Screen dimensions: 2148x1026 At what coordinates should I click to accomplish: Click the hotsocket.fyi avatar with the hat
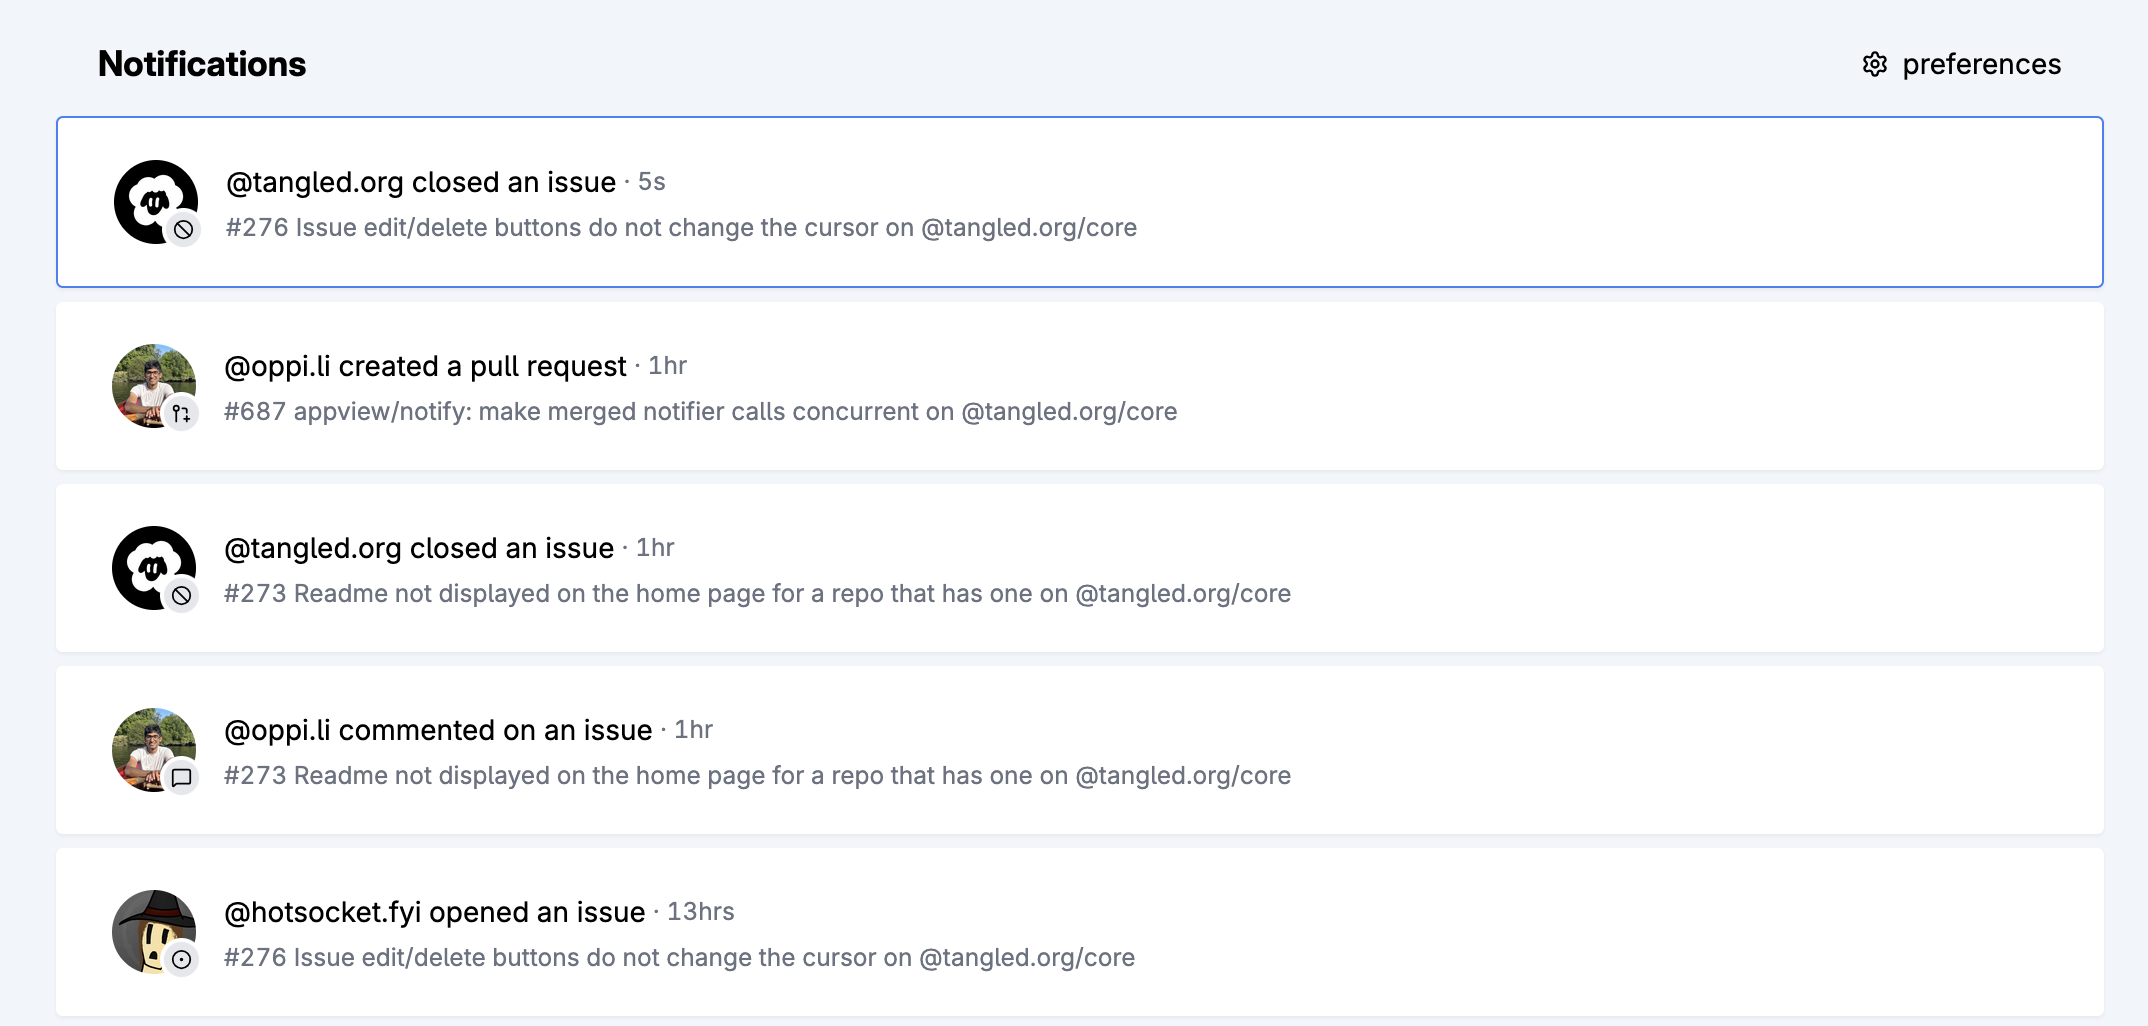[x=148, y=926]
